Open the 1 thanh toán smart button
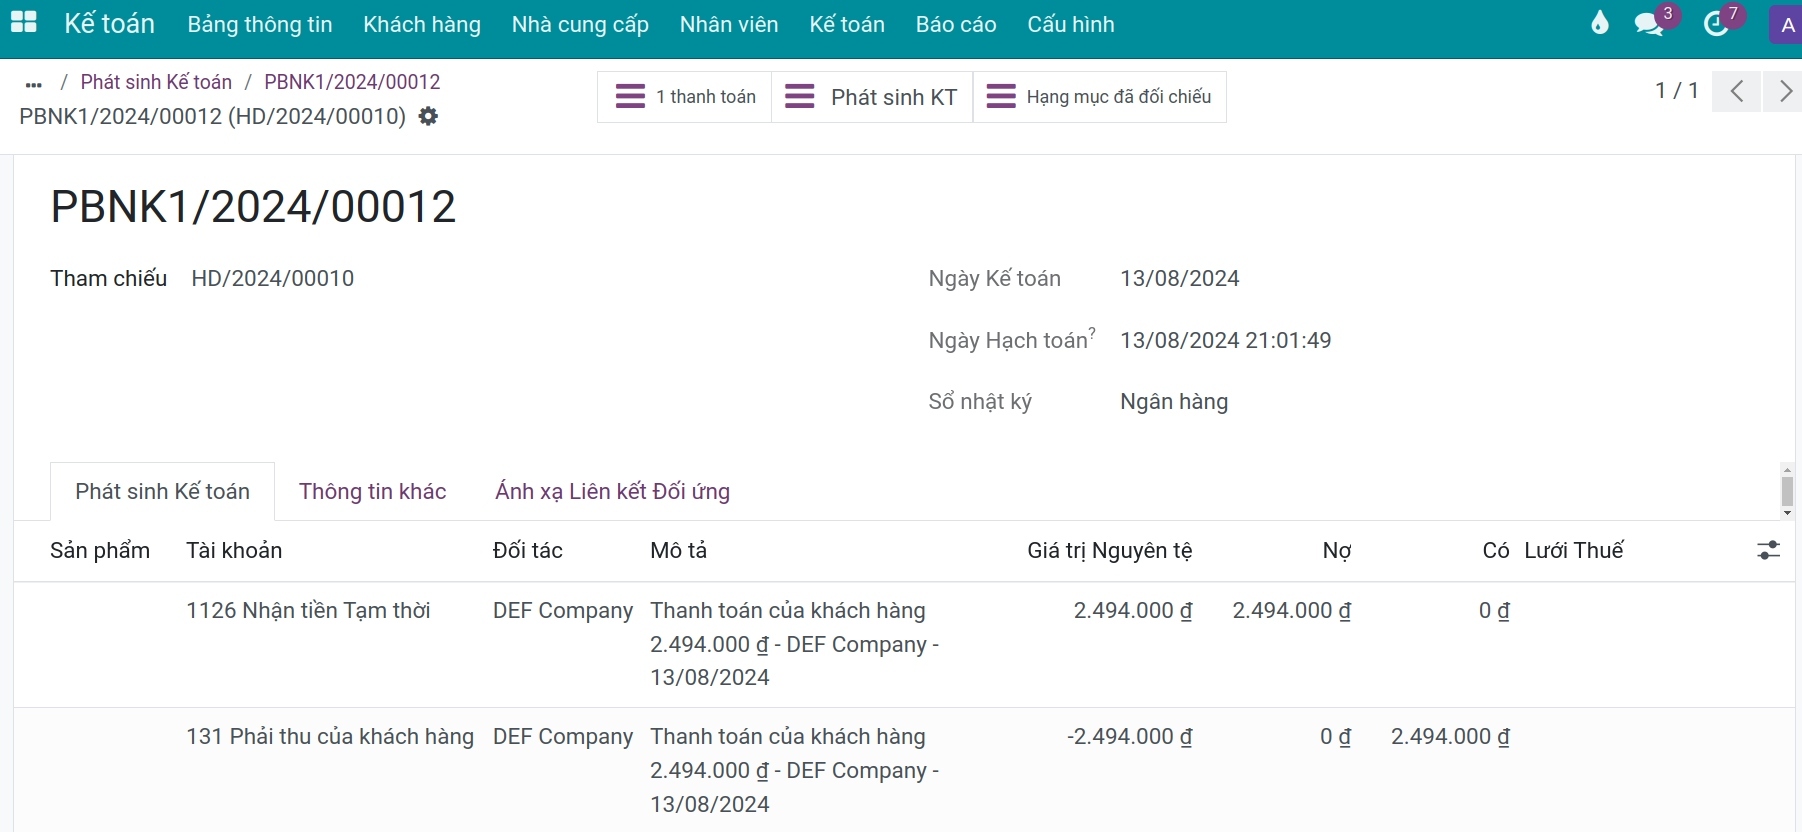 685,97
